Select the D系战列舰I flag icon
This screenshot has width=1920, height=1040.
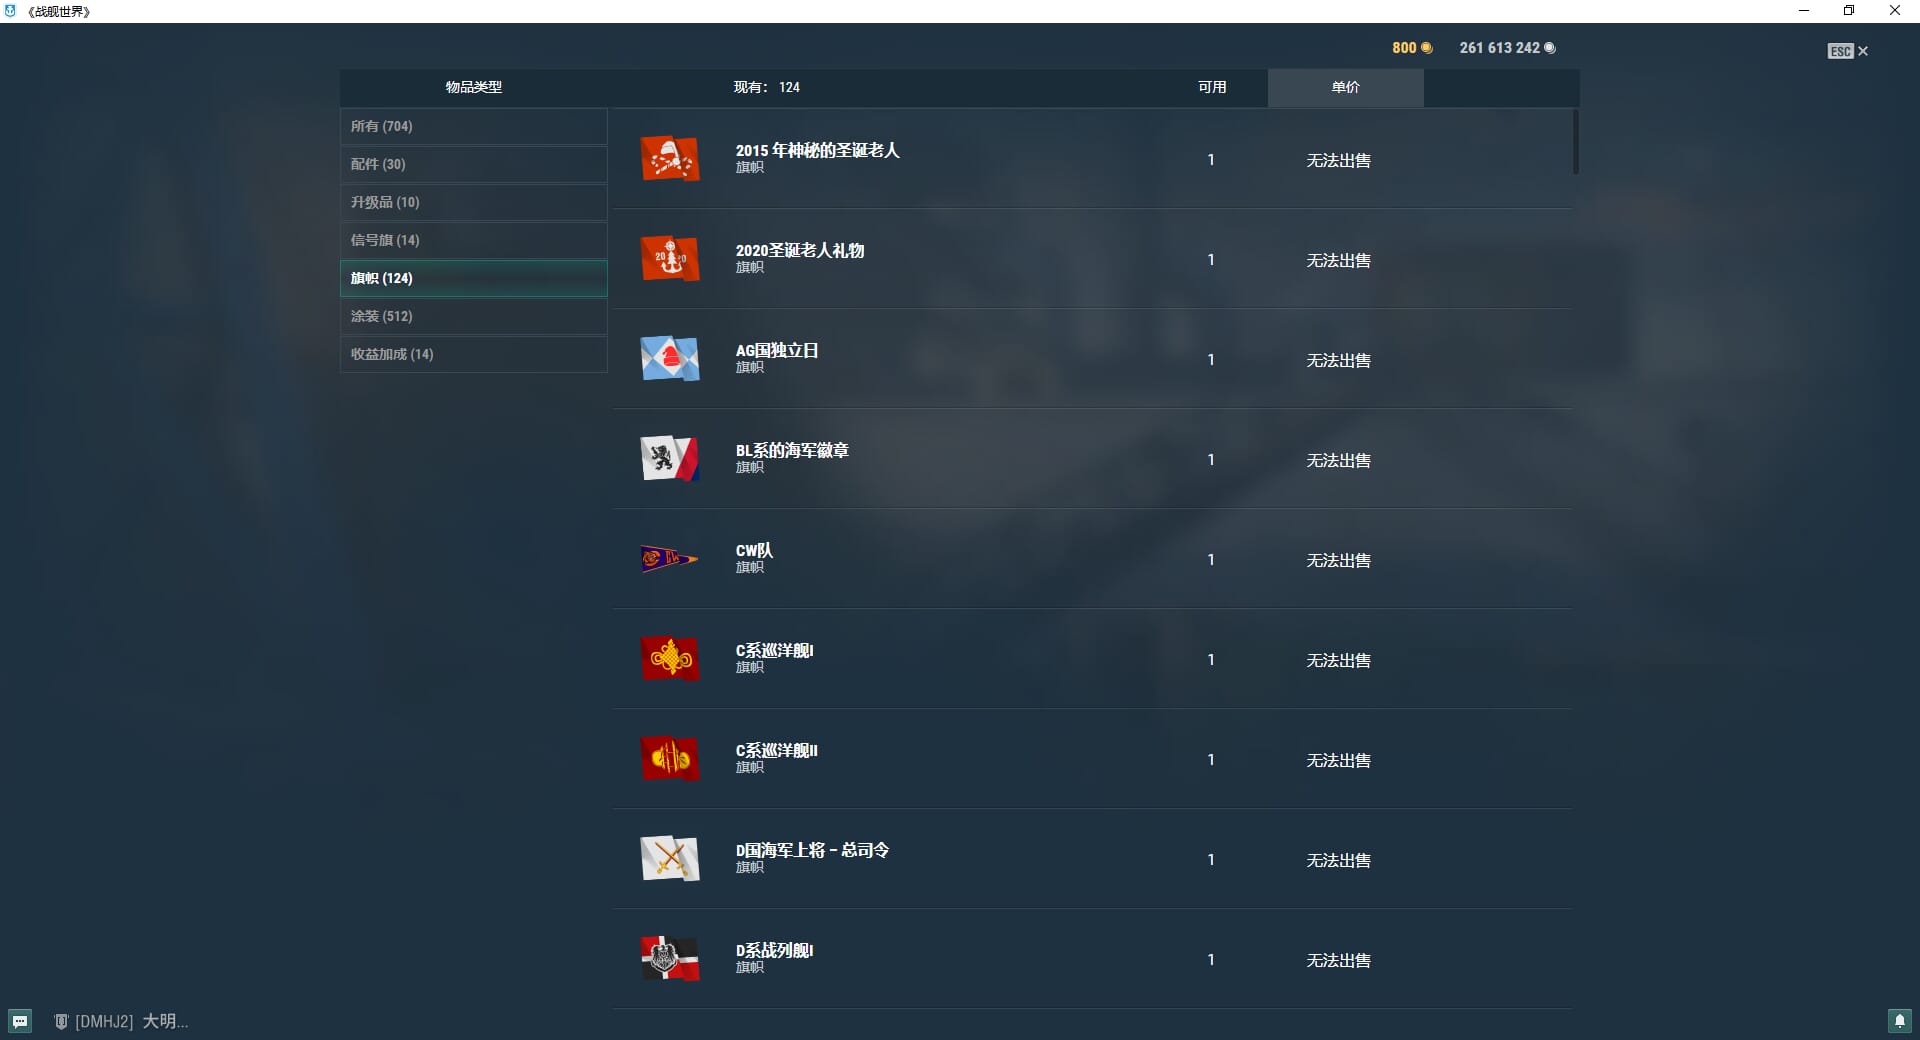669,959
